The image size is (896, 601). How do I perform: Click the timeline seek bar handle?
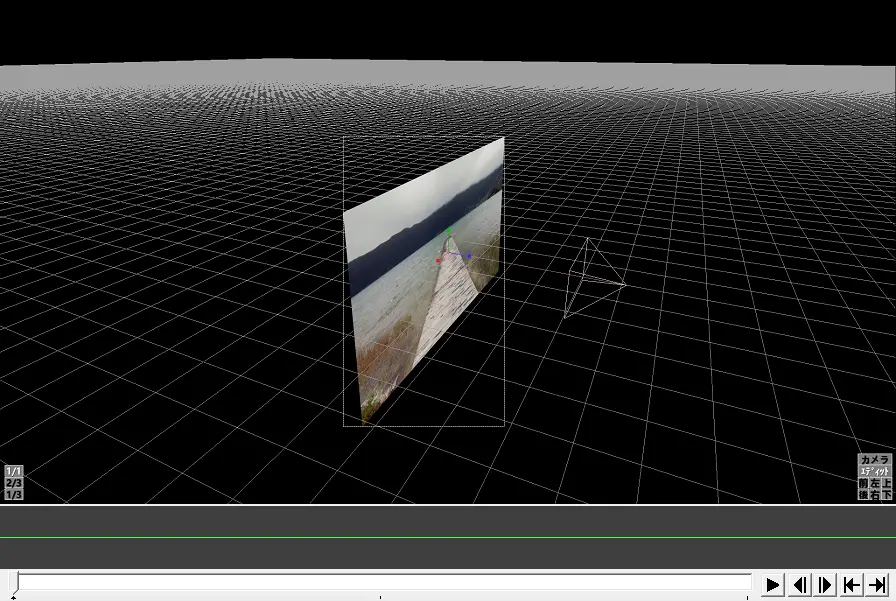point(15,584)
